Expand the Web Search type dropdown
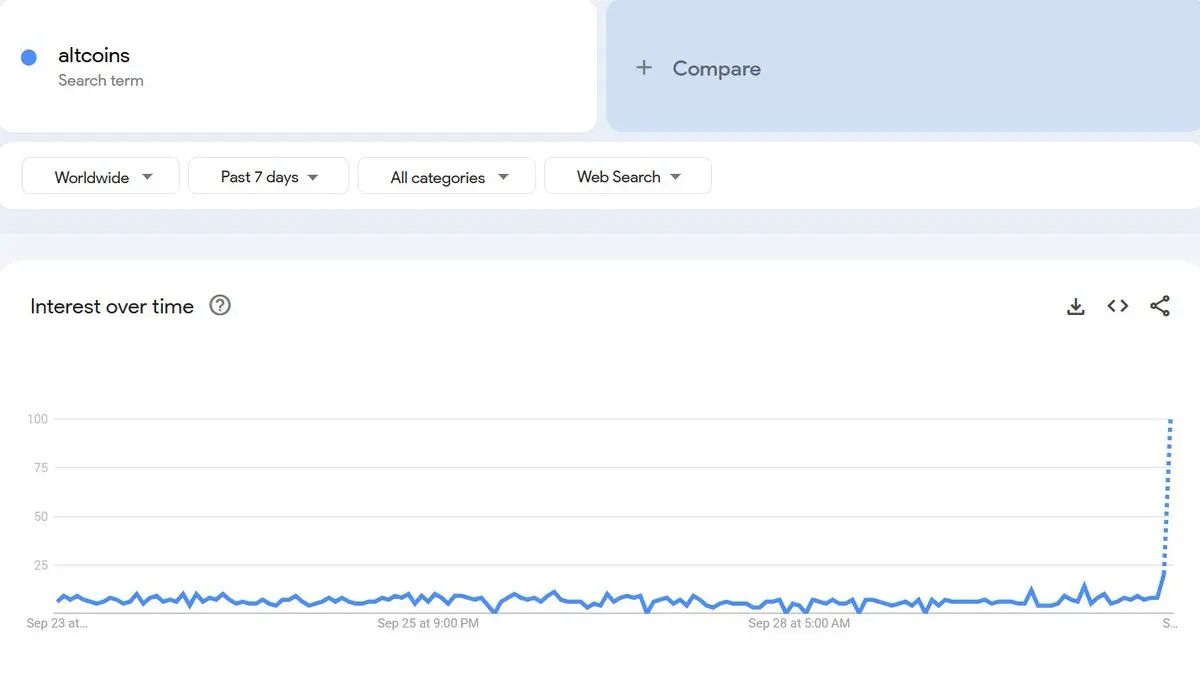Screen dimensions: 1200x688 pyautogui.click(x=628, y=176)
